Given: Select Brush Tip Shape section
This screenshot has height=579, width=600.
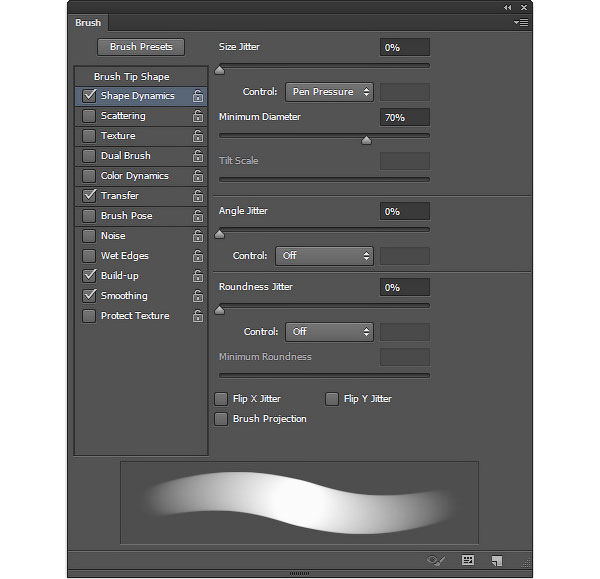Looking at the screenshot, I should tap(132, 77).
